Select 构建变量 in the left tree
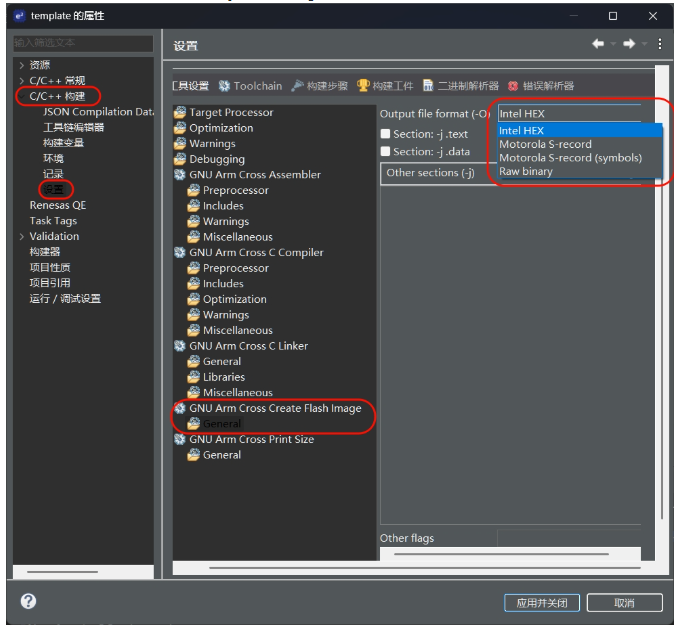677x629 pixels. 63,143
